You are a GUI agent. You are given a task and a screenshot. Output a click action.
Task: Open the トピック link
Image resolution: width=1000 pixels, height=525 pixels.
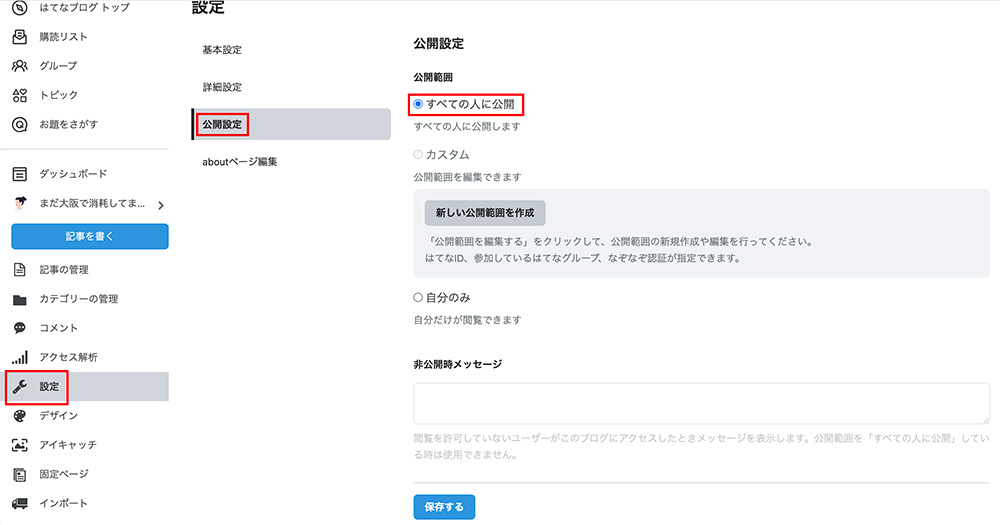pos(59,95)
